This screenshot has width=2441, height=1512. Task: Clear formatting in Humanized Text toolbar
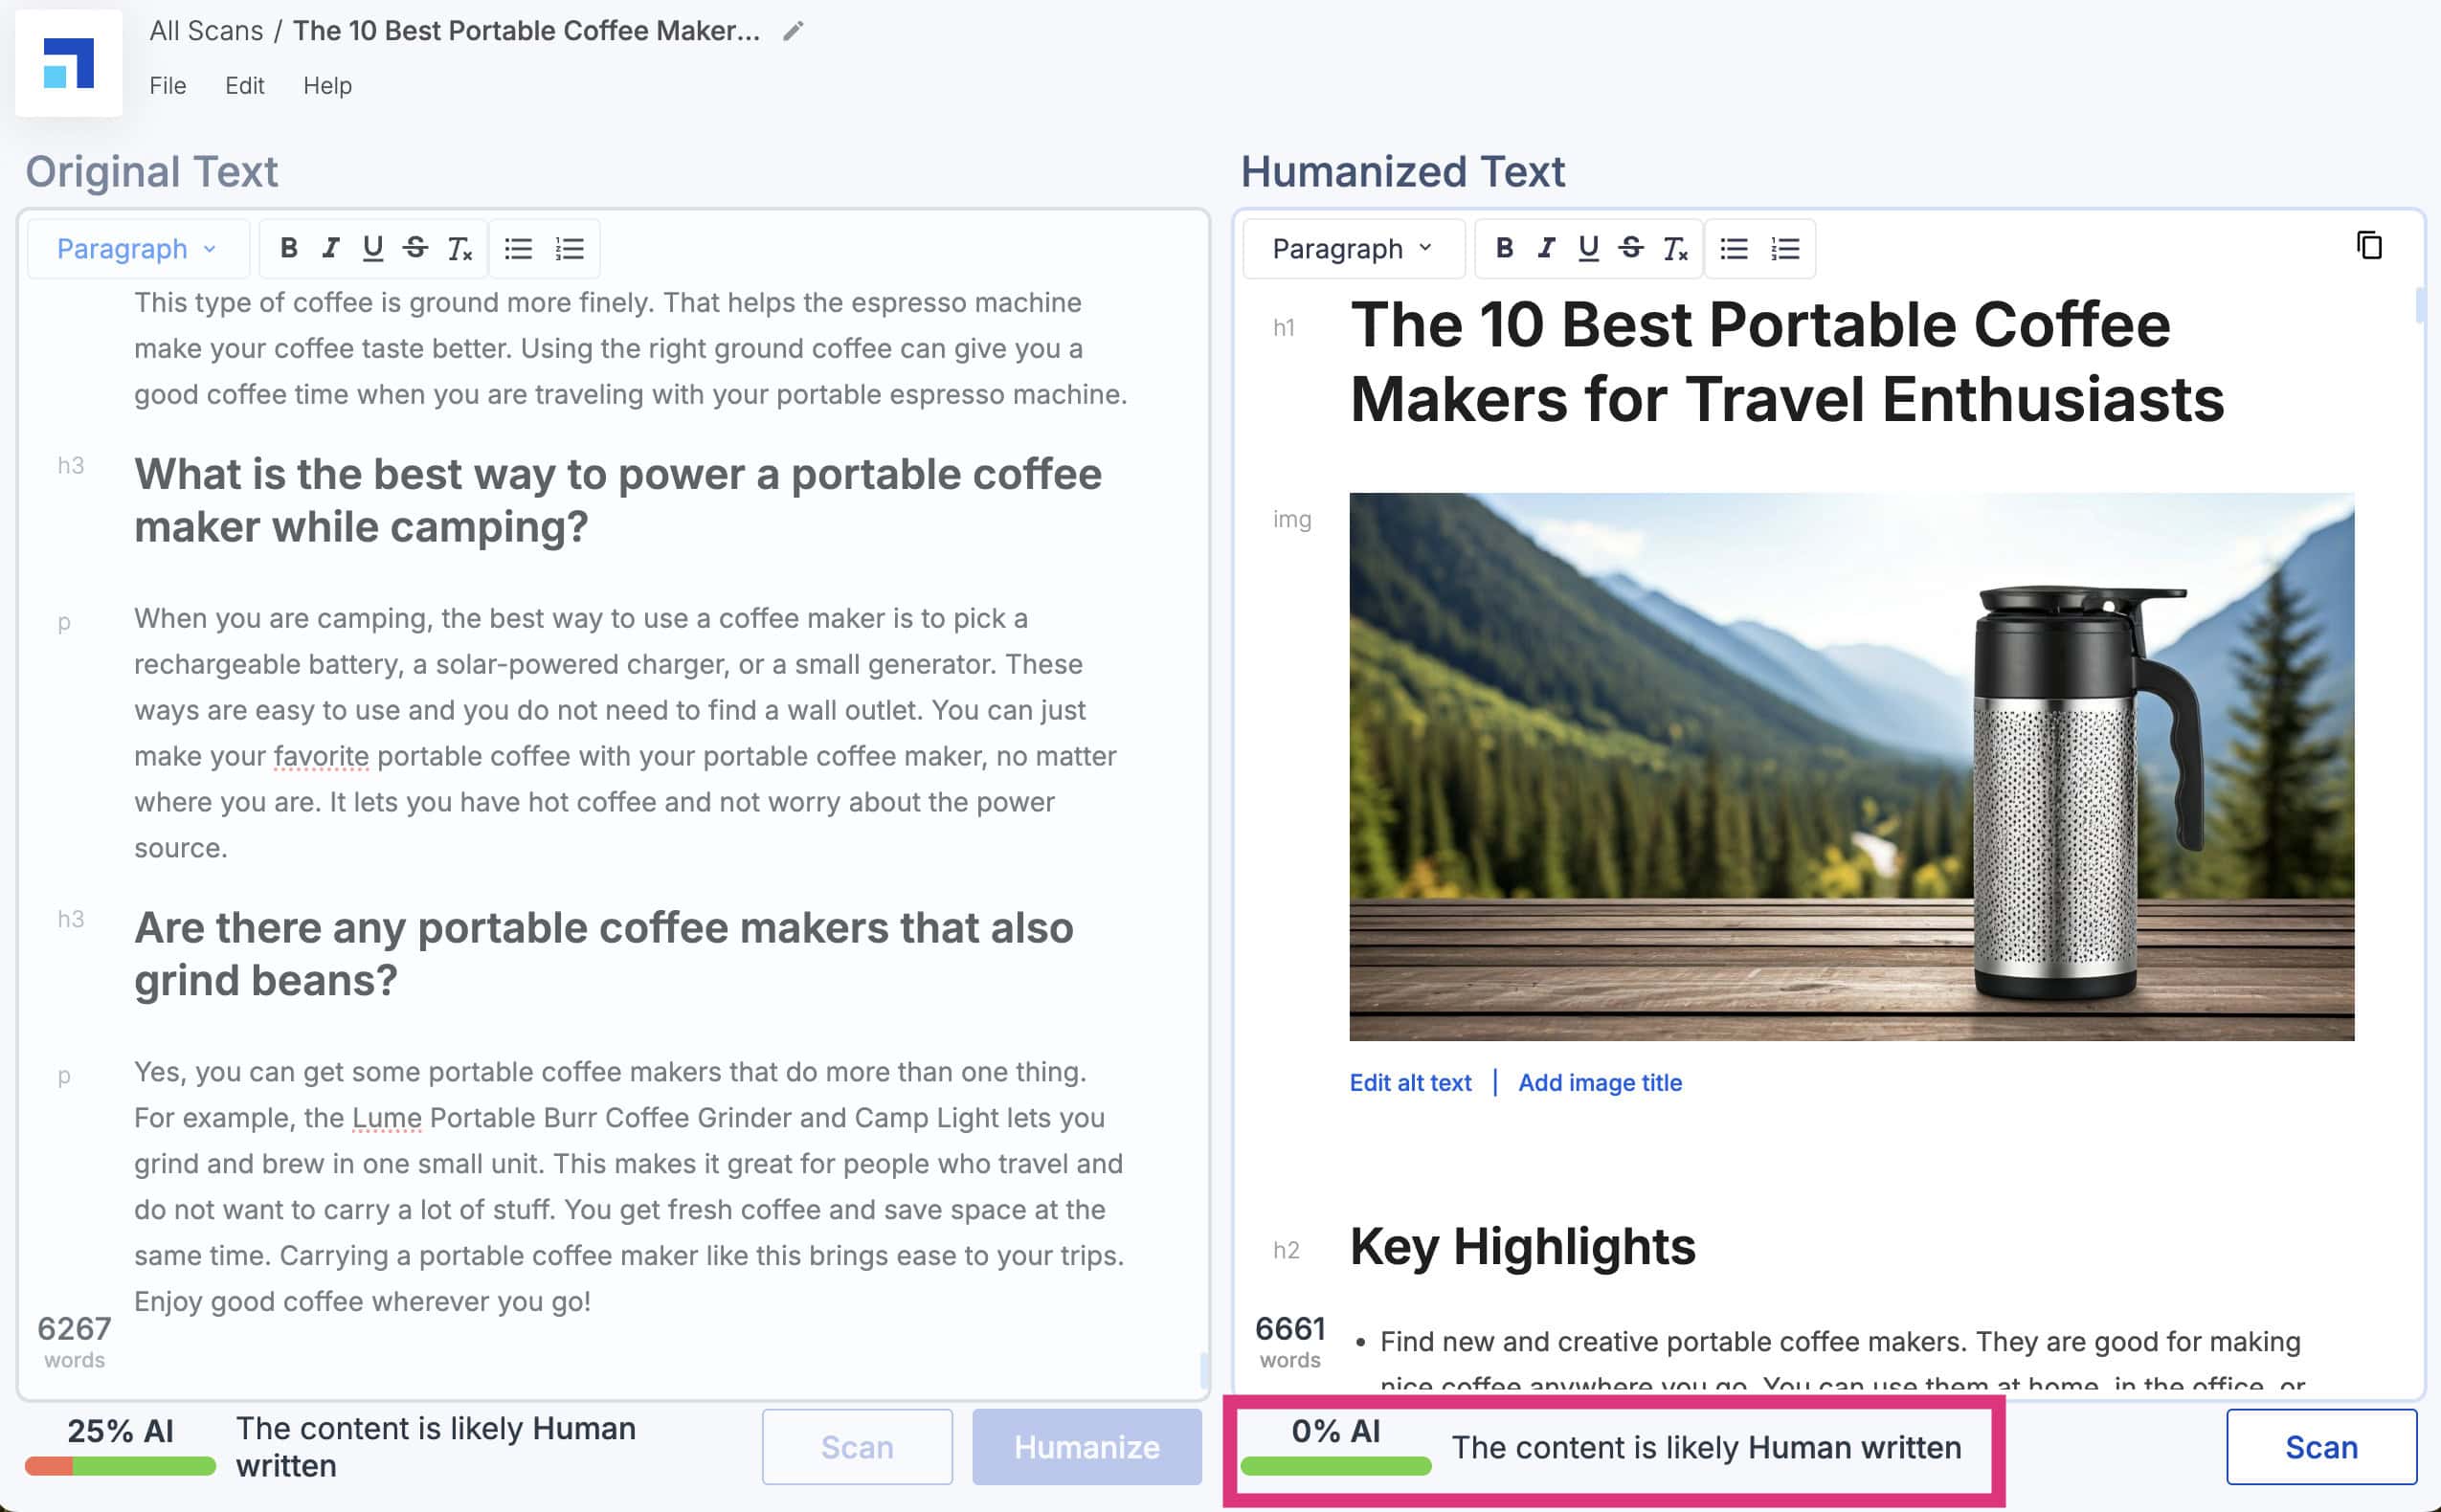pyautogui.click(x=1675, y=248)
